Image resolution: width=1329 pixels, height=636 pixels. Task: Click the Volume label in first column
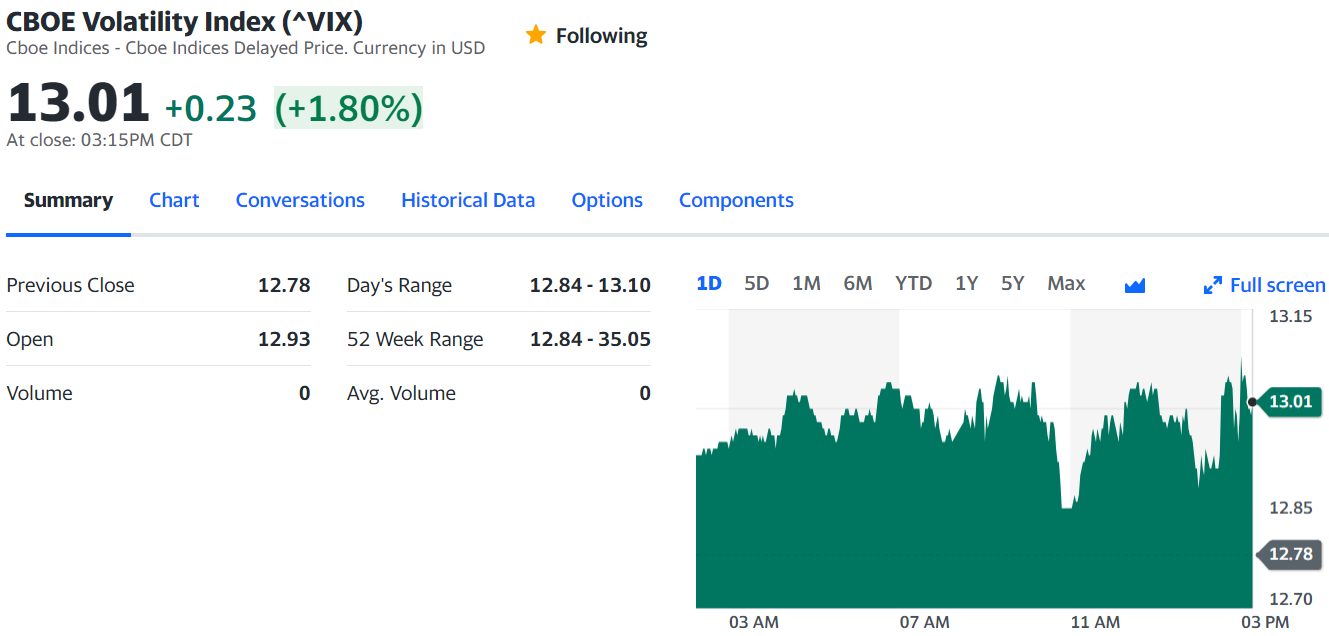pos(39,393)
